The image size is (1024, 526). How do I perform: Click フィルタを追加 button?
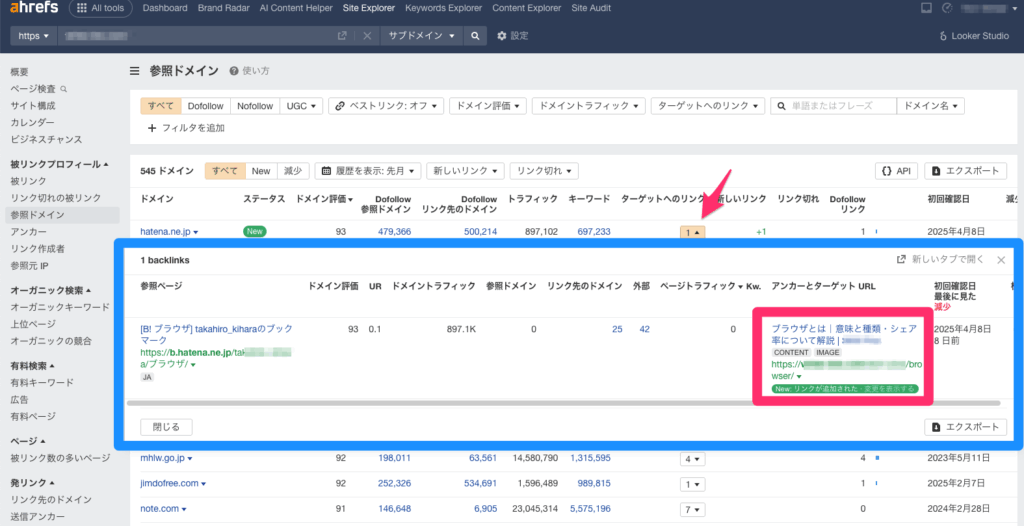[x=186, y=128]
